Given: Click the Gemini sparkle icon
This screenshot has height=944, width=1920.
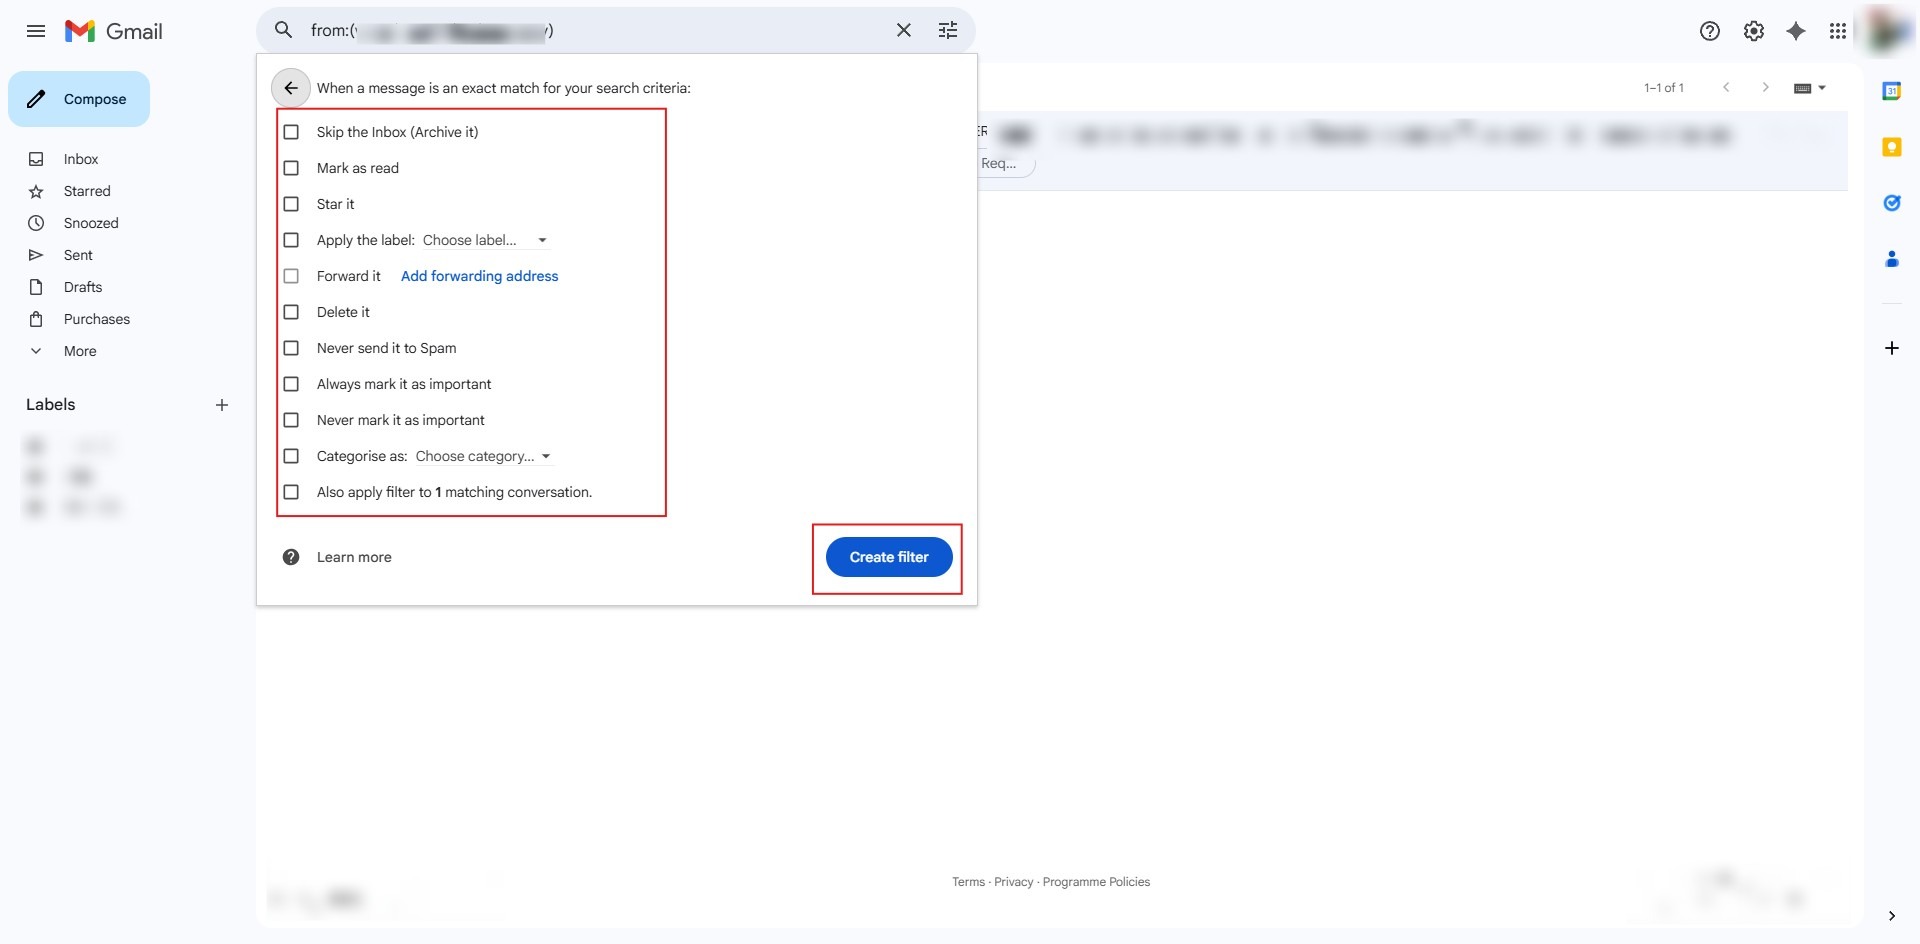Looking at the screenshot, I should pos(1795,31).
